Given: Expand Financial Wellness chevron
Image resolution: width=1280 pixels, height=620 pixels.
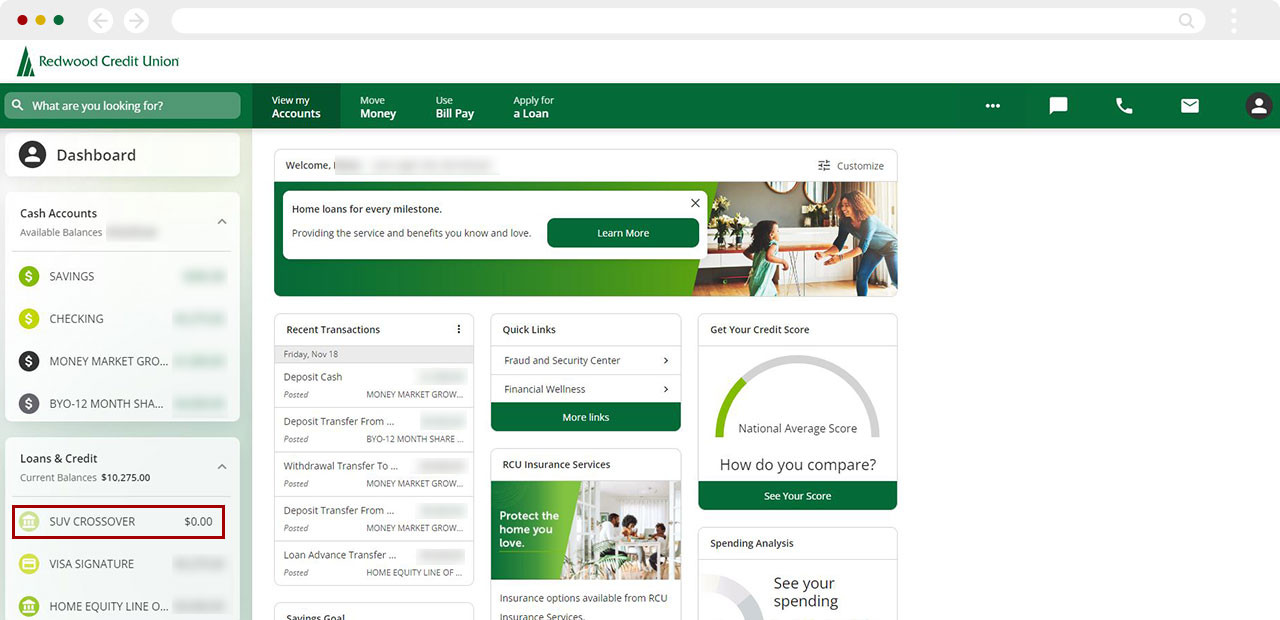Looking at the screenshot, I should pos(666,389).
